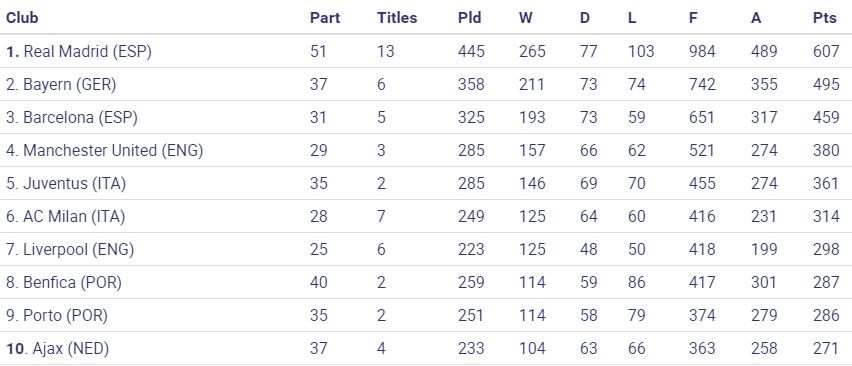Click the A column header
Screen dimensions: 852x366
756,18
